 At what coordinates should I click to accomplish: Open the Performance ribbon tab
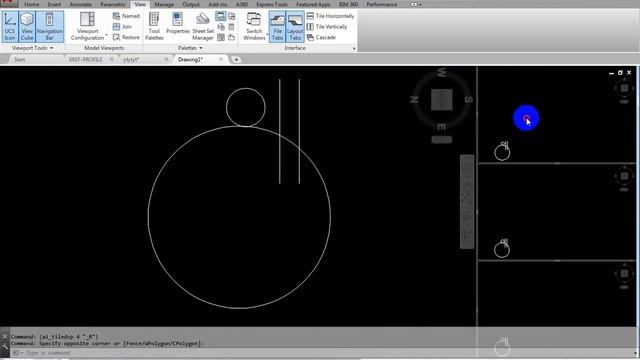click(x=382, y=4)
